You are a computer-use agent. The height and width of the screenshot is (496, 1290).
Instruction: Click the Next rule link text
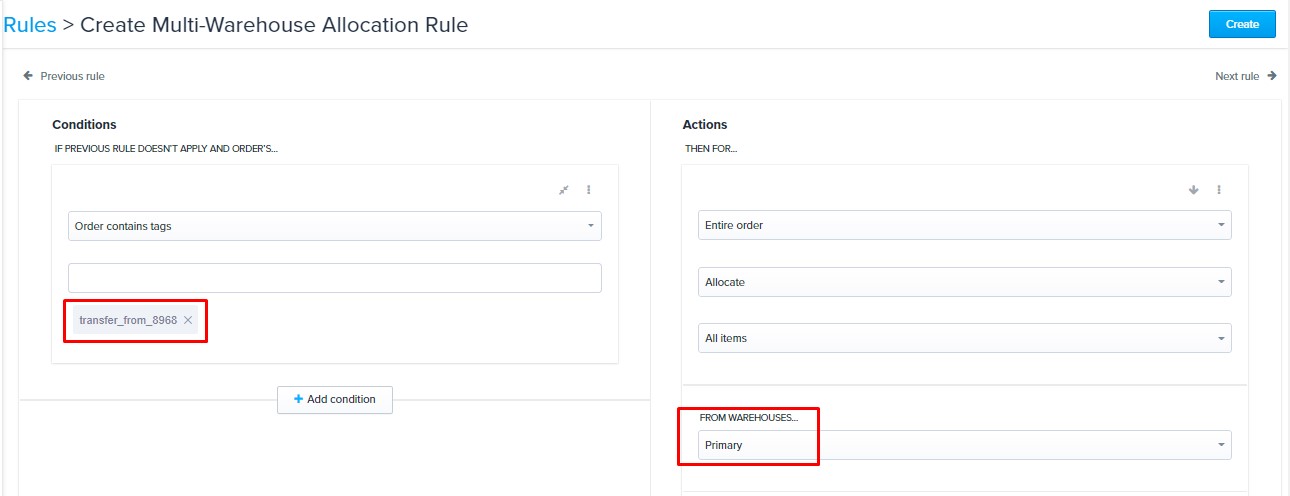1237,76
